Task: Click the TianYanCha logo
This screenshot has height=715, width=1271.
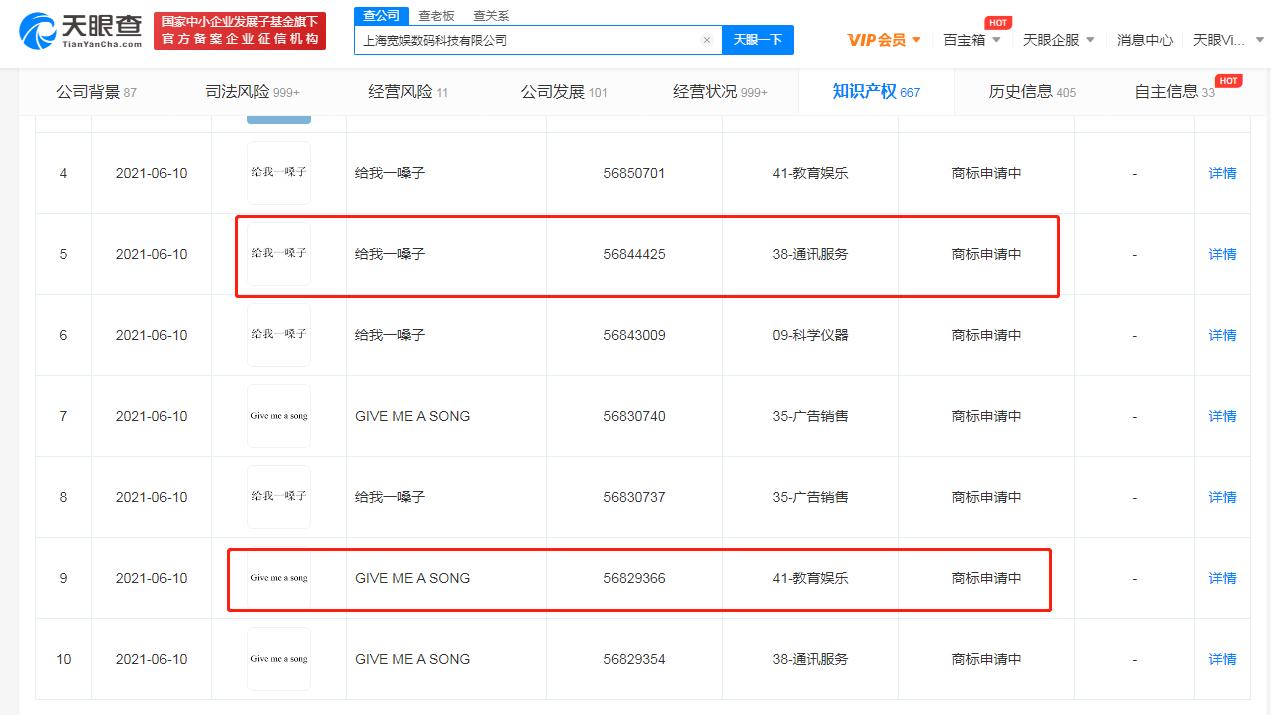Action: coord(81,31)
